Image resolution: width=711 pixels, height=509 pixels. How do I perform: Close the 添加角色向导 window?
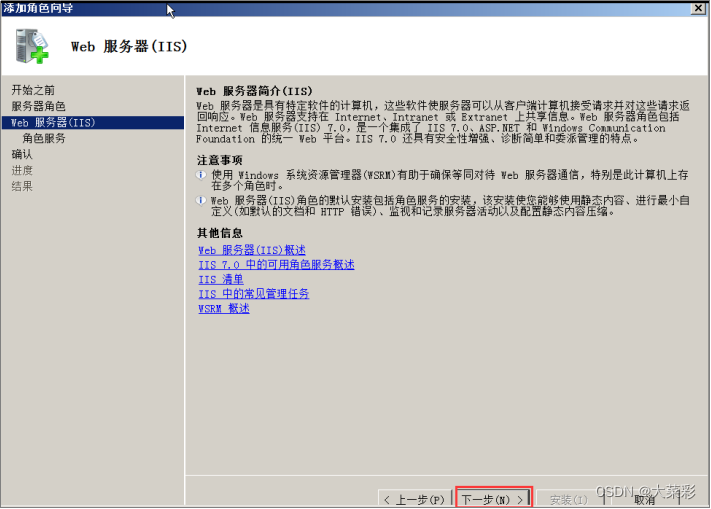[698, 8]
